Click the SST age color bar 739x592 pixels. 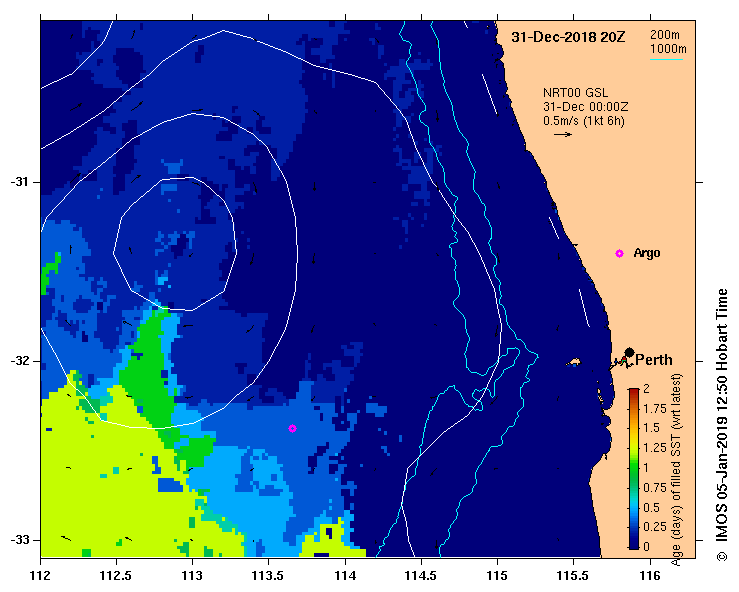pos(634,469)
